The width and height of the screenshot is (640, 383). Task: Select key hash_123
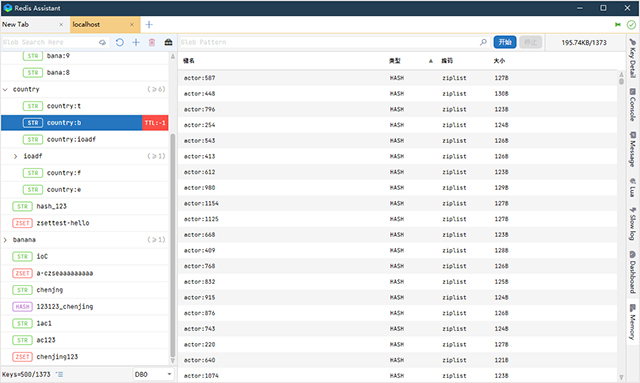(84, 207)
